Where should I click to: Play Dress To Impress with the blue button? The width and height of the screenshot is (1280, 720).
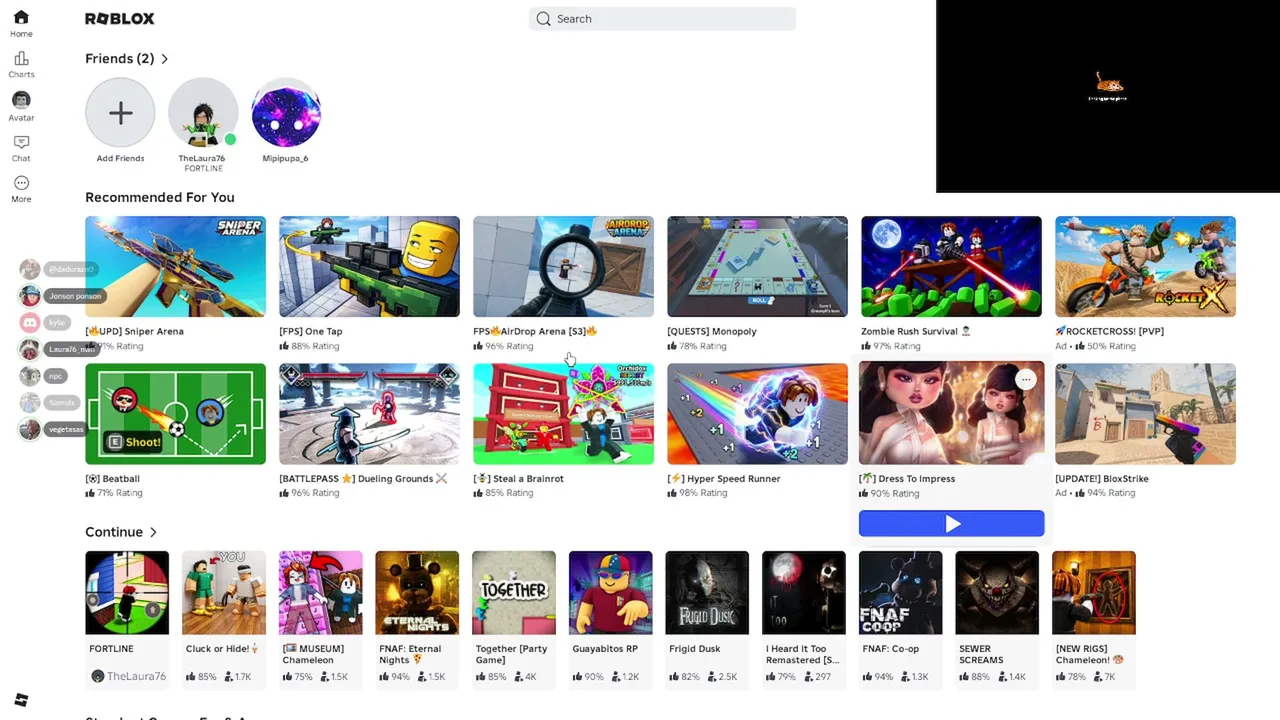(951, 523)
